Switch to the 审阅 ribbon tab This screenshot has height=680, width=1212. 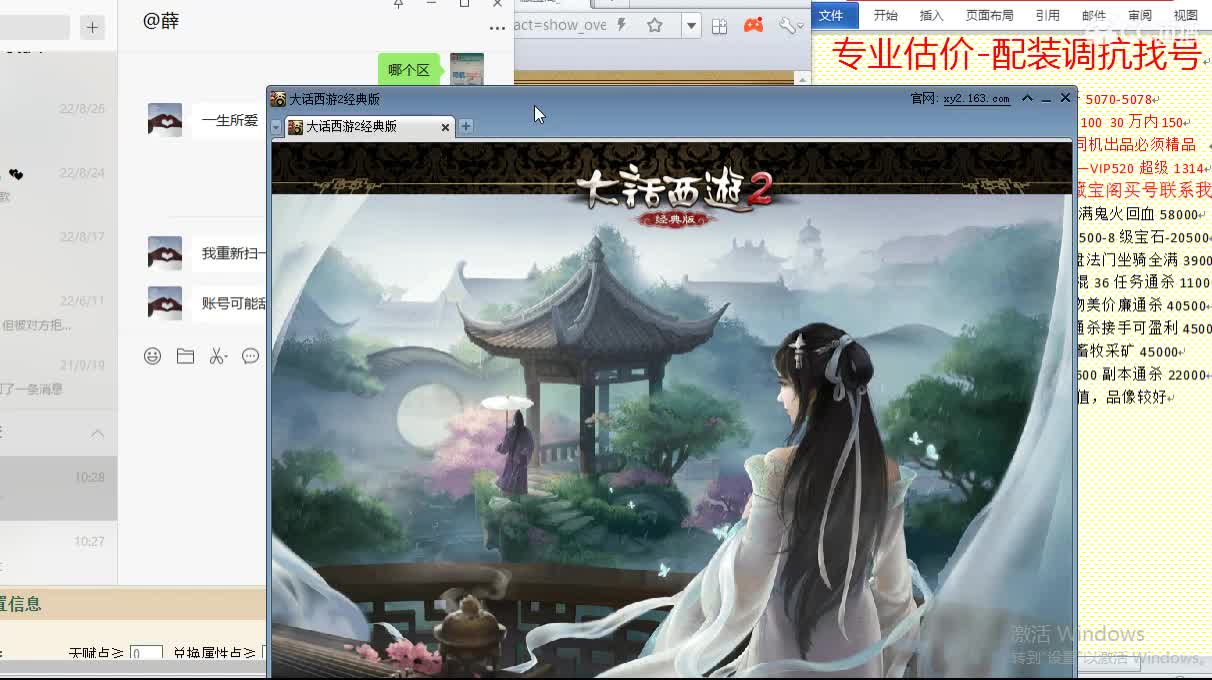coord(1139,15)
